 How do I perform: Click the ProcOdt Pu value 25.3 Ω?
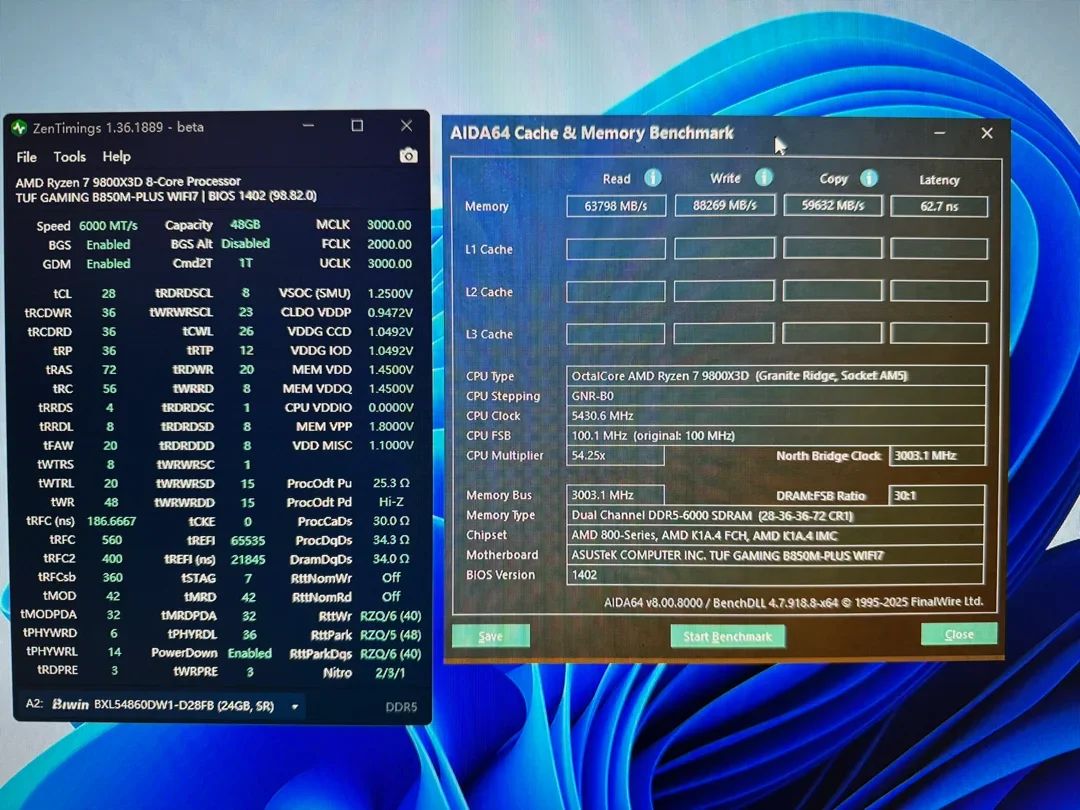pos(391,484)
